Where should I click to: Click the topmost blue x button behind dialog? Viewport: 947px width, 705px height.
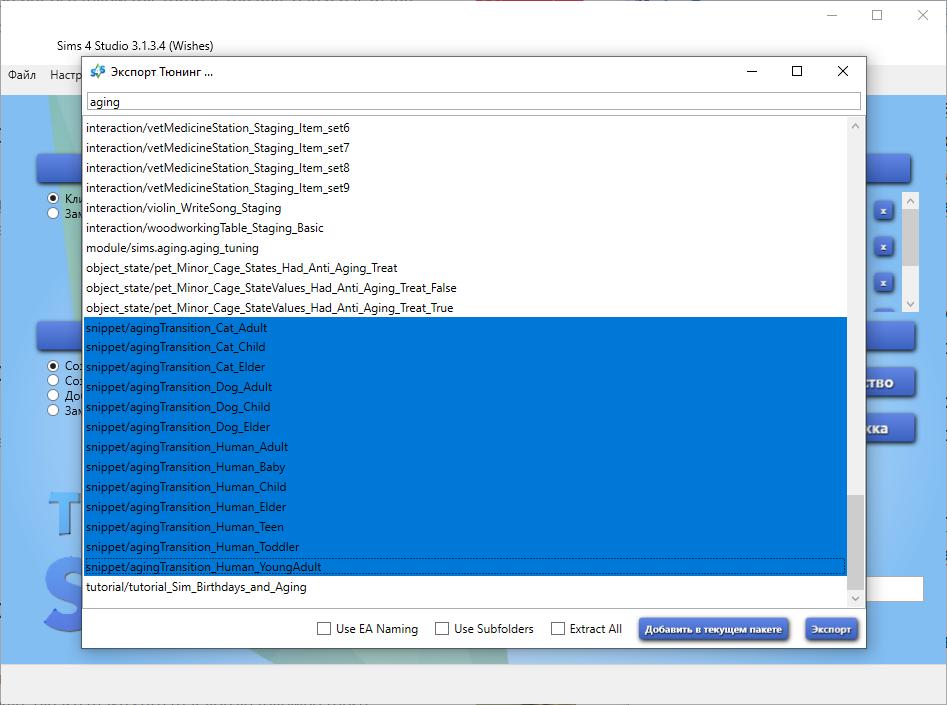tap(884, 211)
